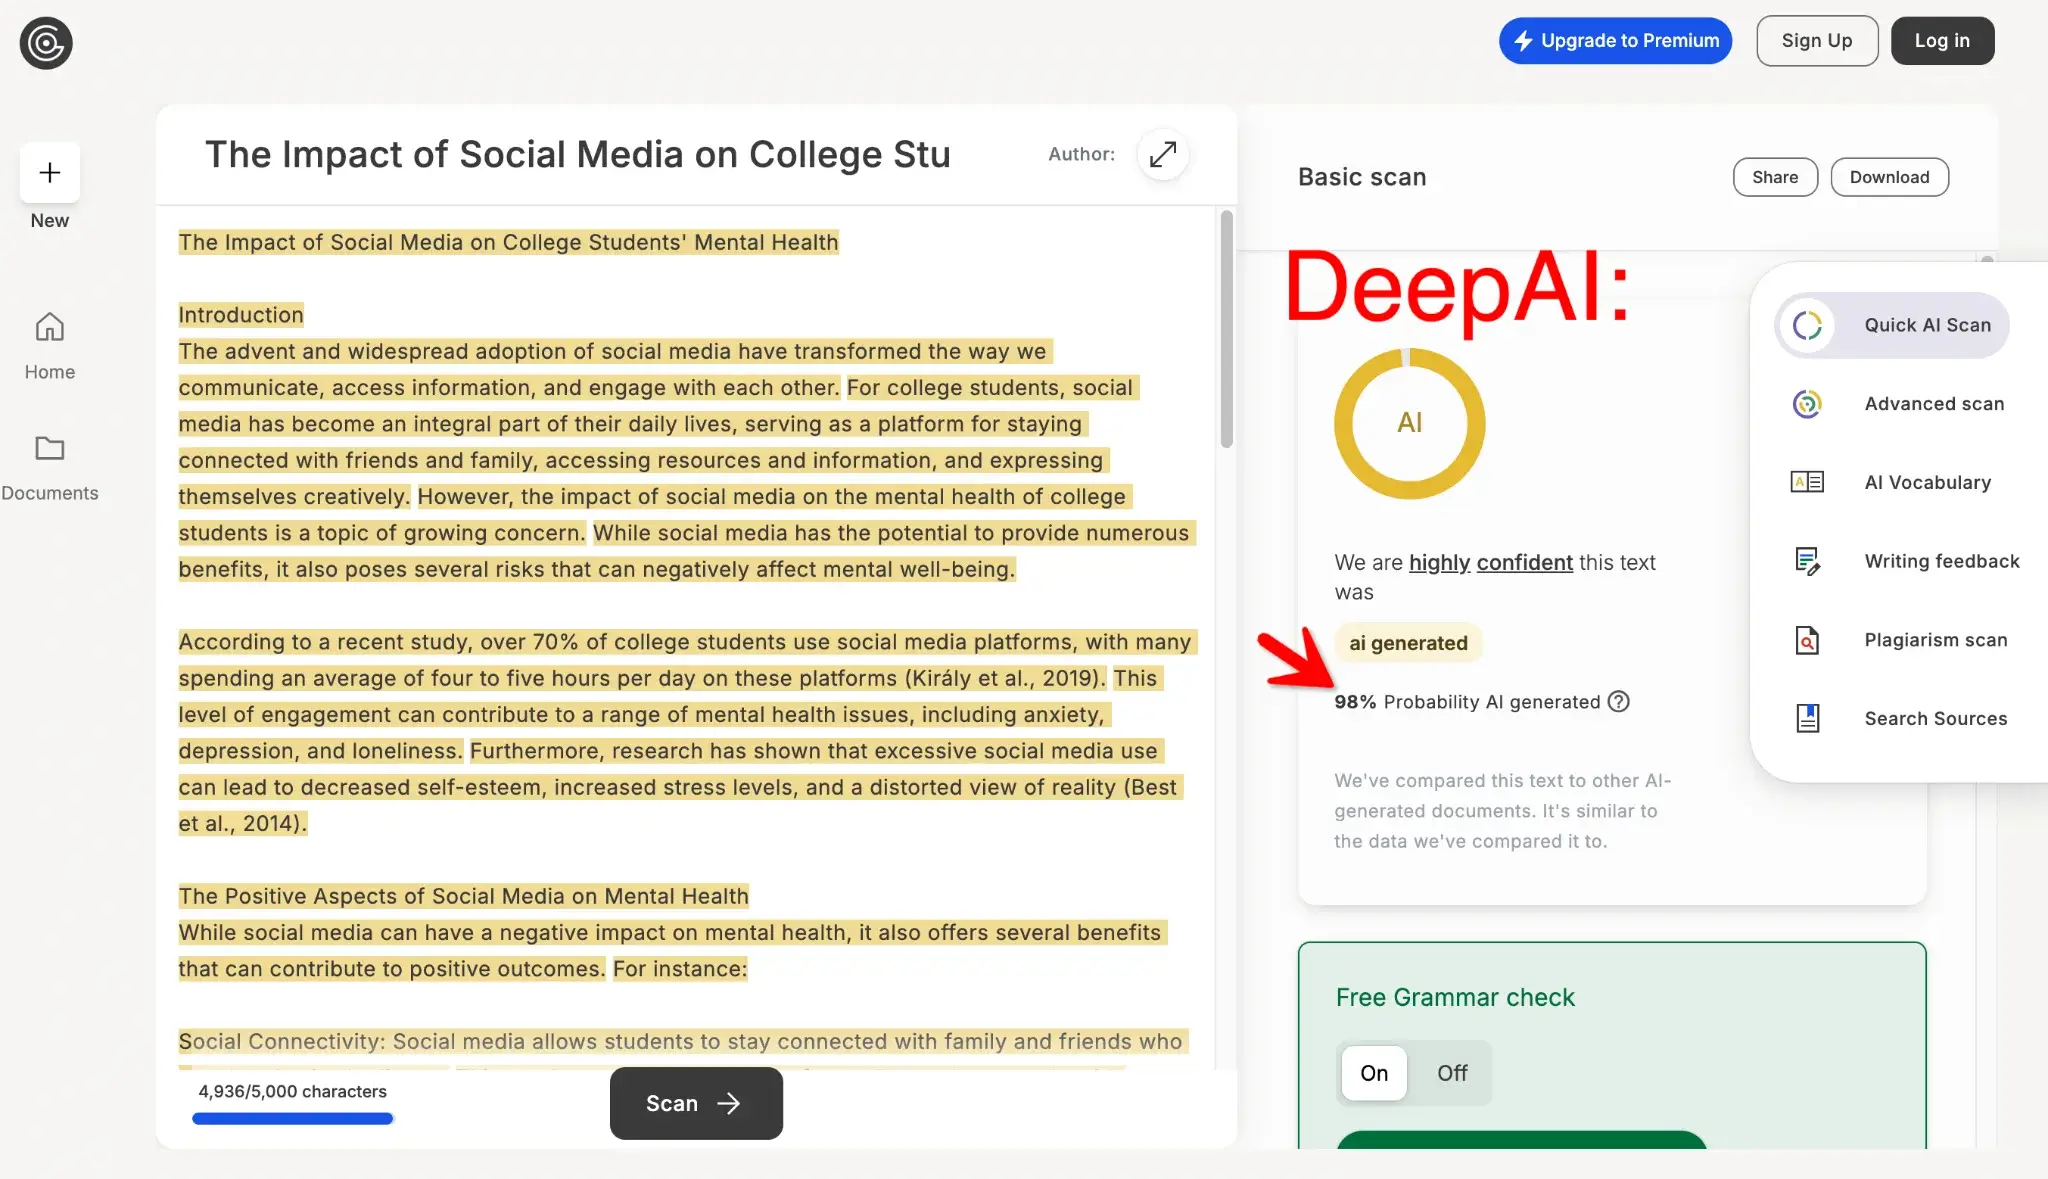Screen dimensions: 2048x1179
Task: Click the Quick AI Scan icon
Action: [1806, 324]
